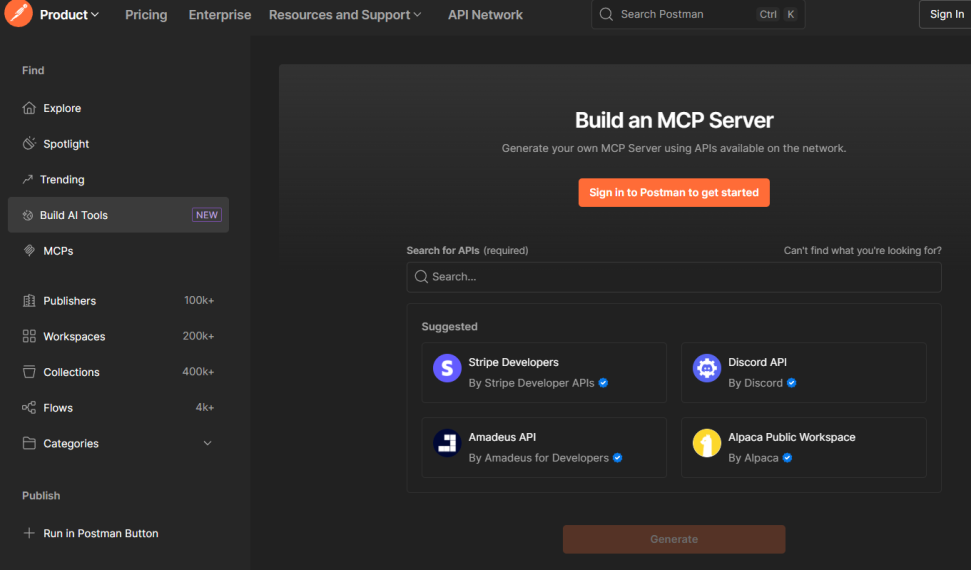
Task: Select the Stripe Developers suggestion card
Action: 544,372
